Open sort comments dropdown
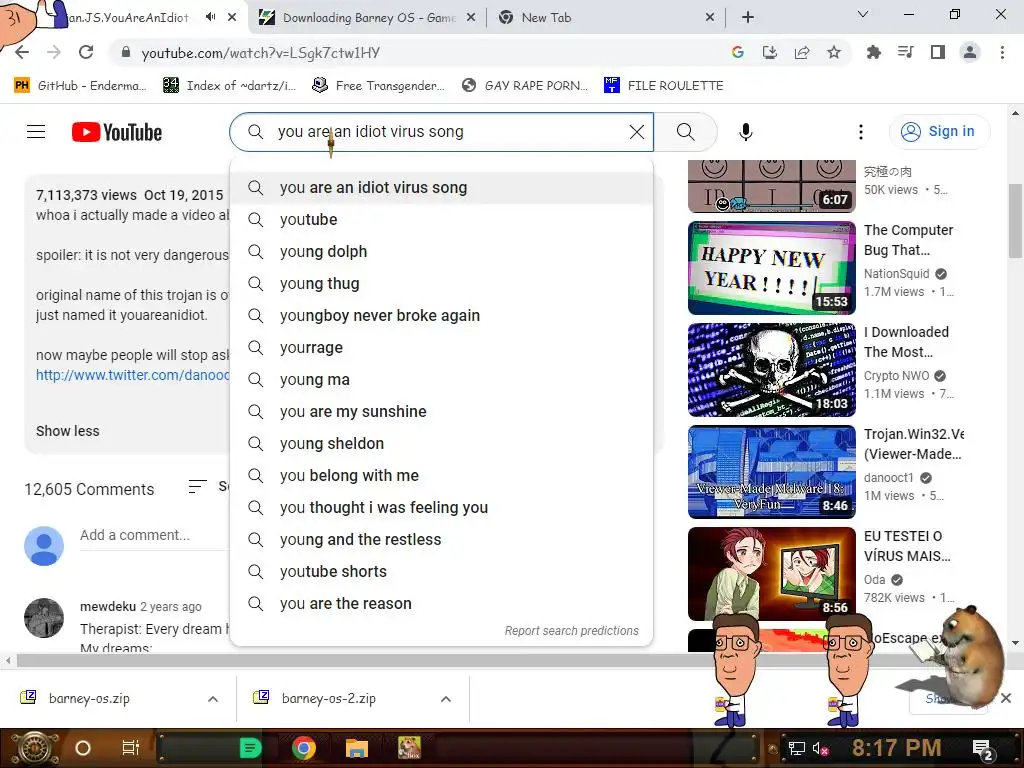 [x=208, y=487]
